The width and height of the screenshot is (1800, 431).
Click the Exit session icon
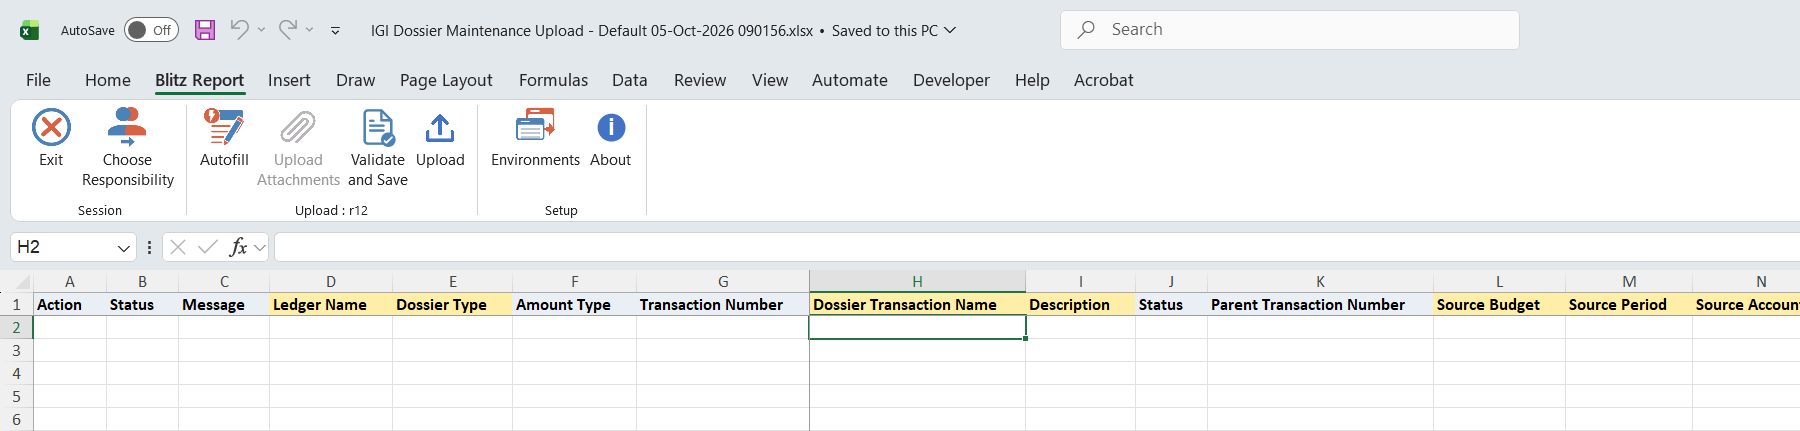point(51,128)
